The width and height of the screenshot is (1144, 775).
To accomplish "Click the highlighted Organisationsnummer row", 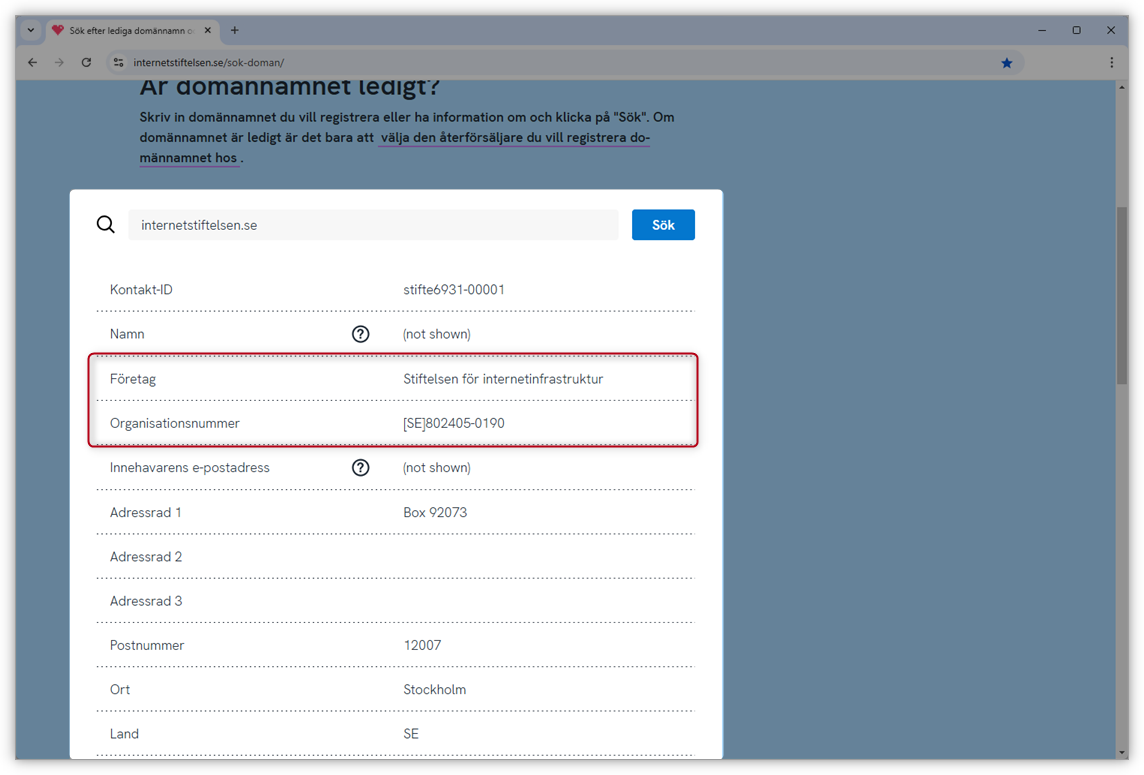I will tap(395, 422).
